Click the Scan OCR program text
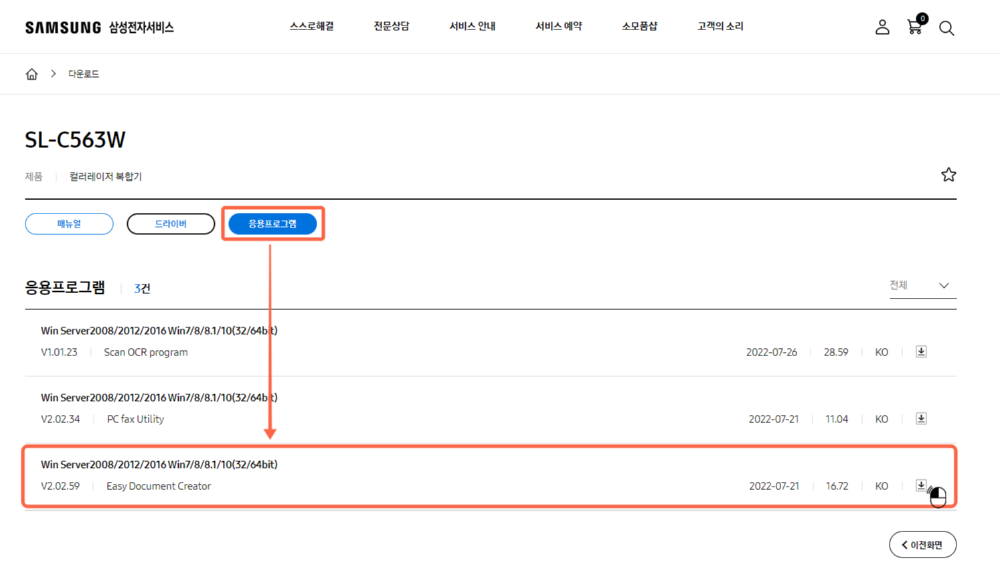Viewport: 1000px width, 562px height. coord(146,352)
